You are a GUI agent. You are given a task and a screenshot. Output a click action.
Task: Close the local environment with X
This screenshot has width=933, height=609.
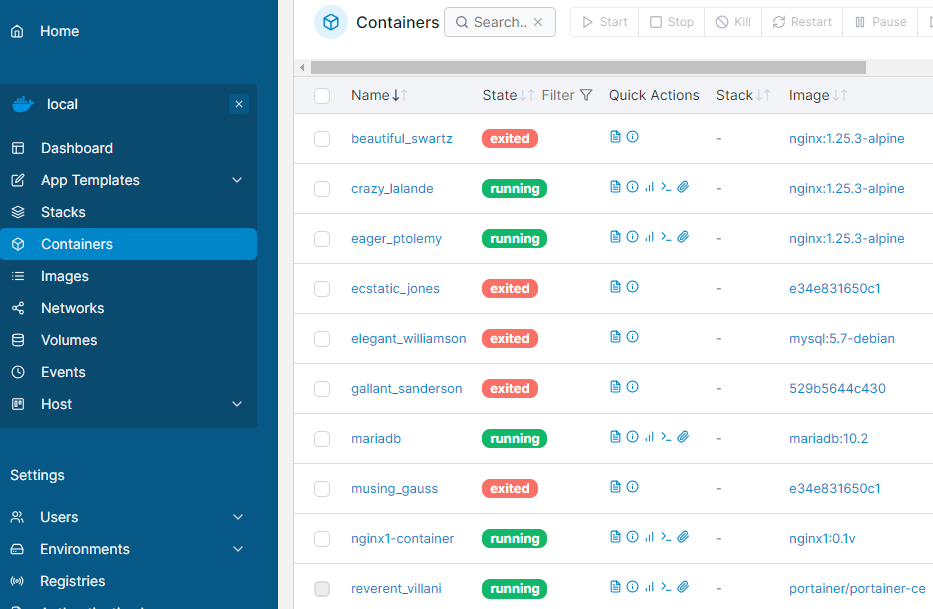point(239,104)
